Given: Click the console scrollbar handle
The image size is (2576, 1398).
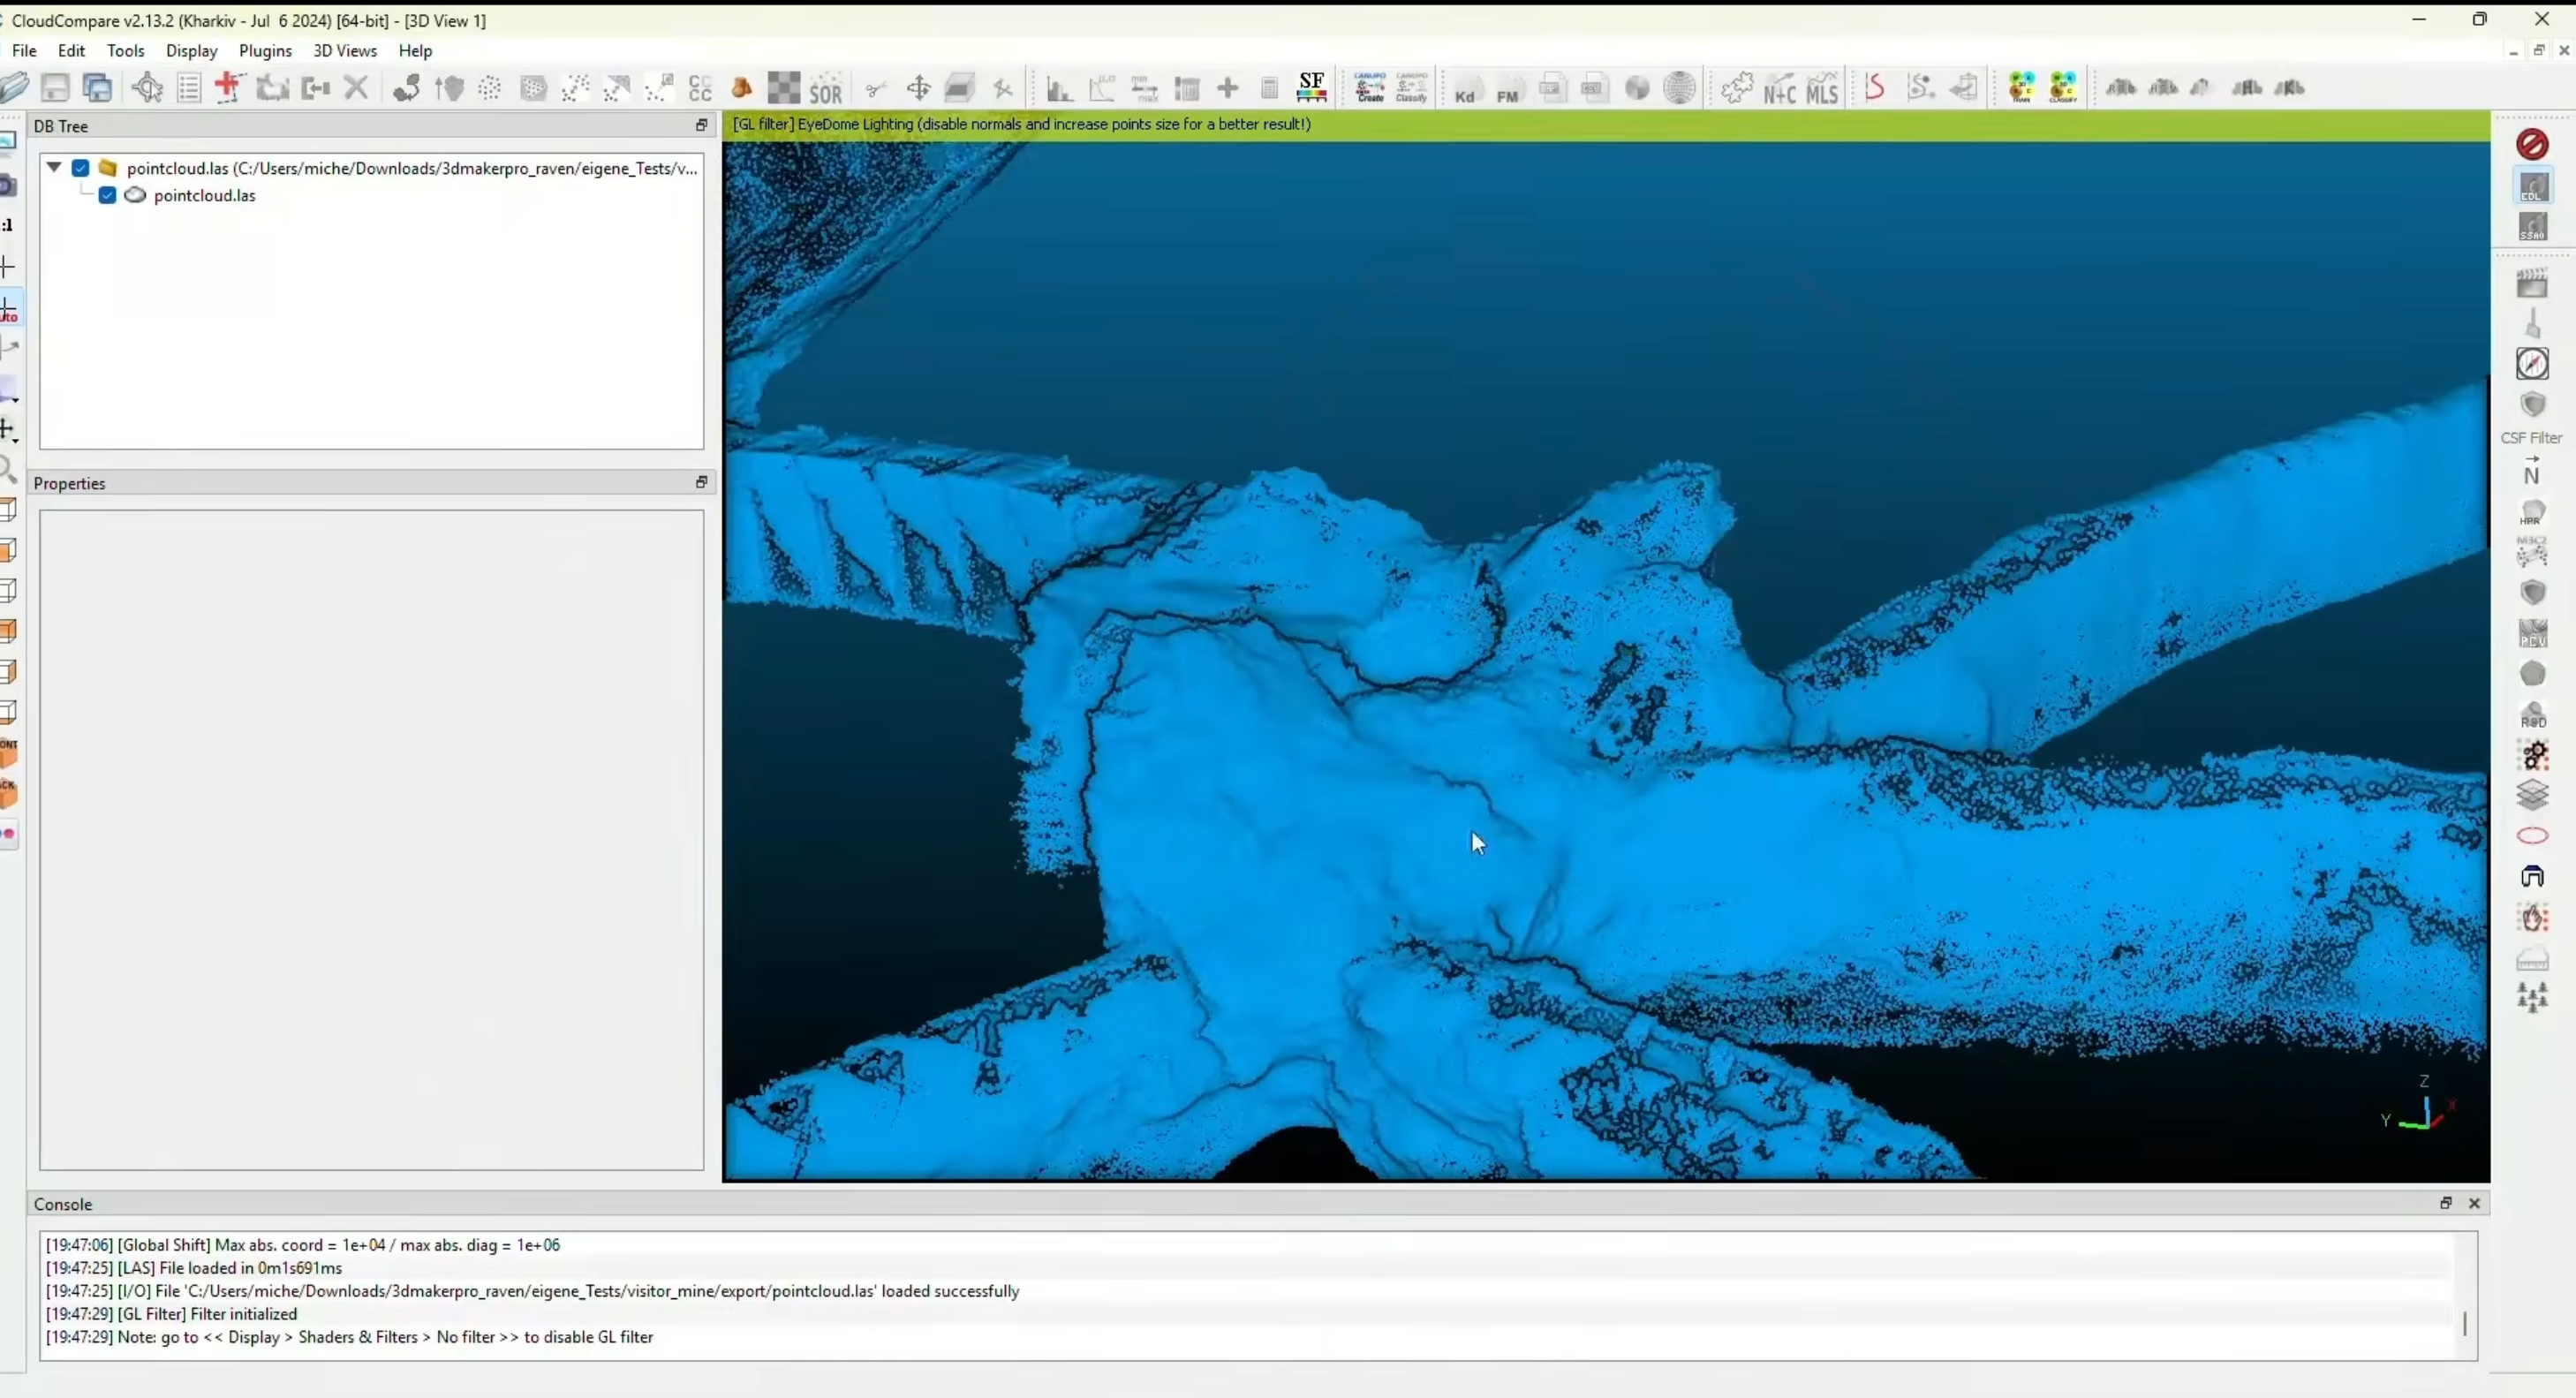Looking at the screenshot, I should (x=2465, y=1323).
